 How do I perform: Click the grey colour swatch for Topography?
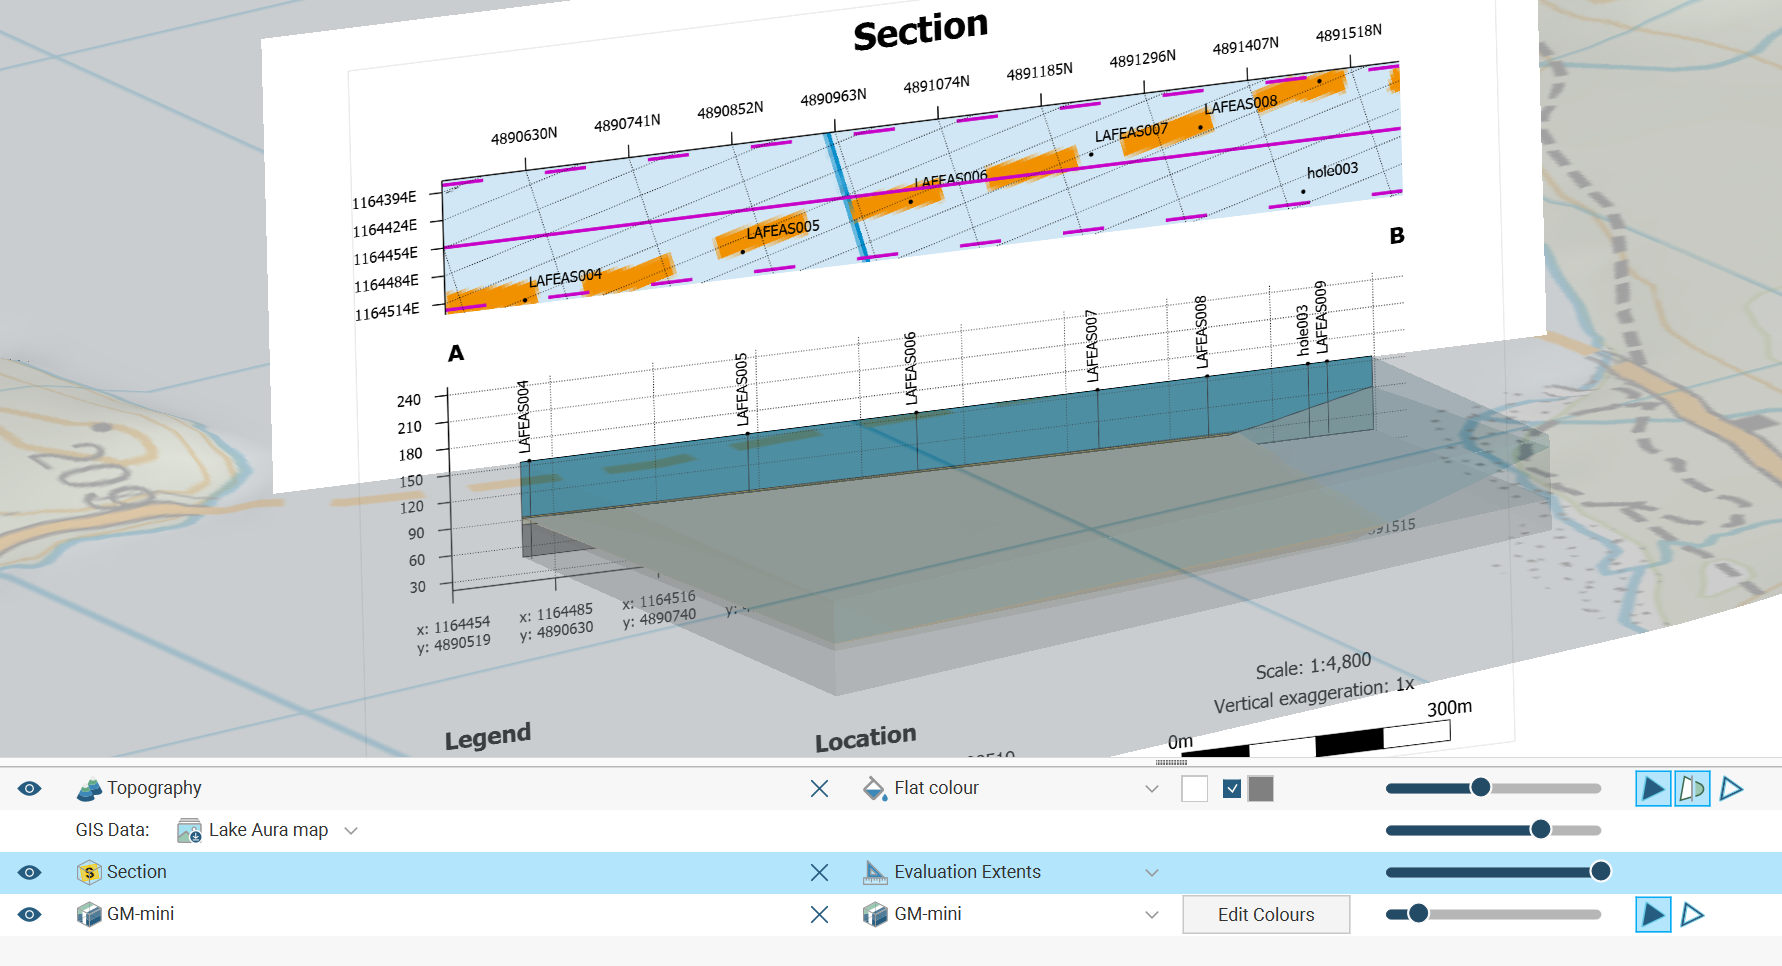pos(1261,789)
